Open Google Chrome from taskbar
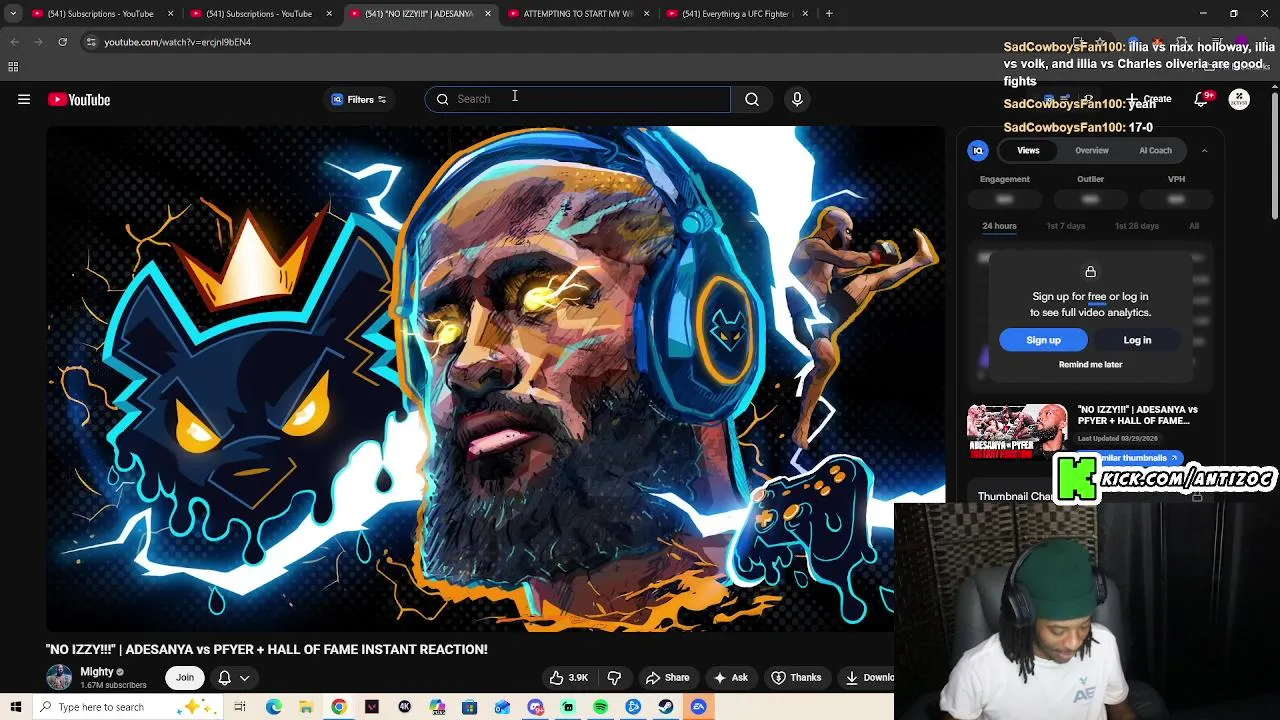The image size is (1280, 720). 339,707
